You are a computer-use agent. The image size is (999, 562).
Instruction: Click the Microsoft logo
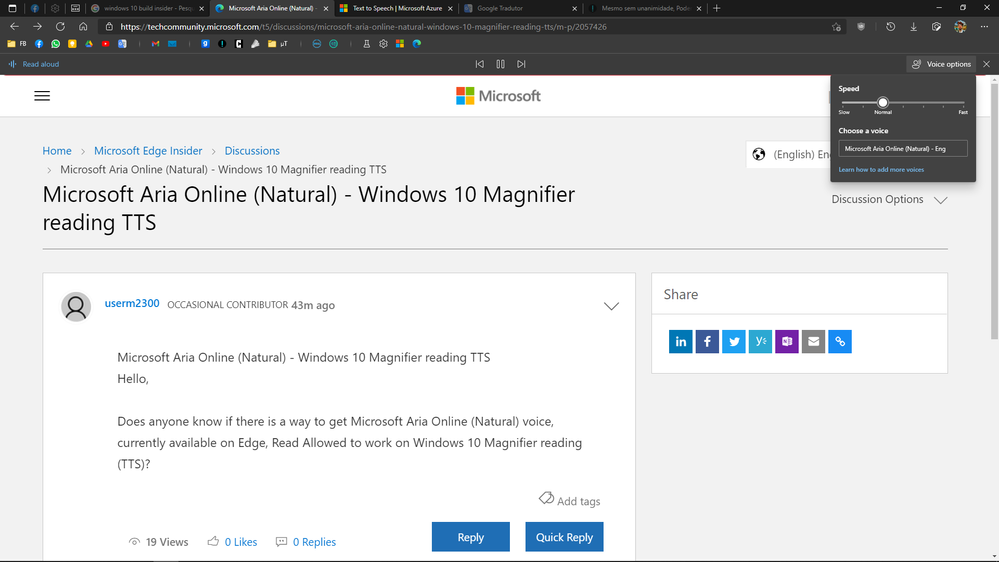click(x=498, y=96)
